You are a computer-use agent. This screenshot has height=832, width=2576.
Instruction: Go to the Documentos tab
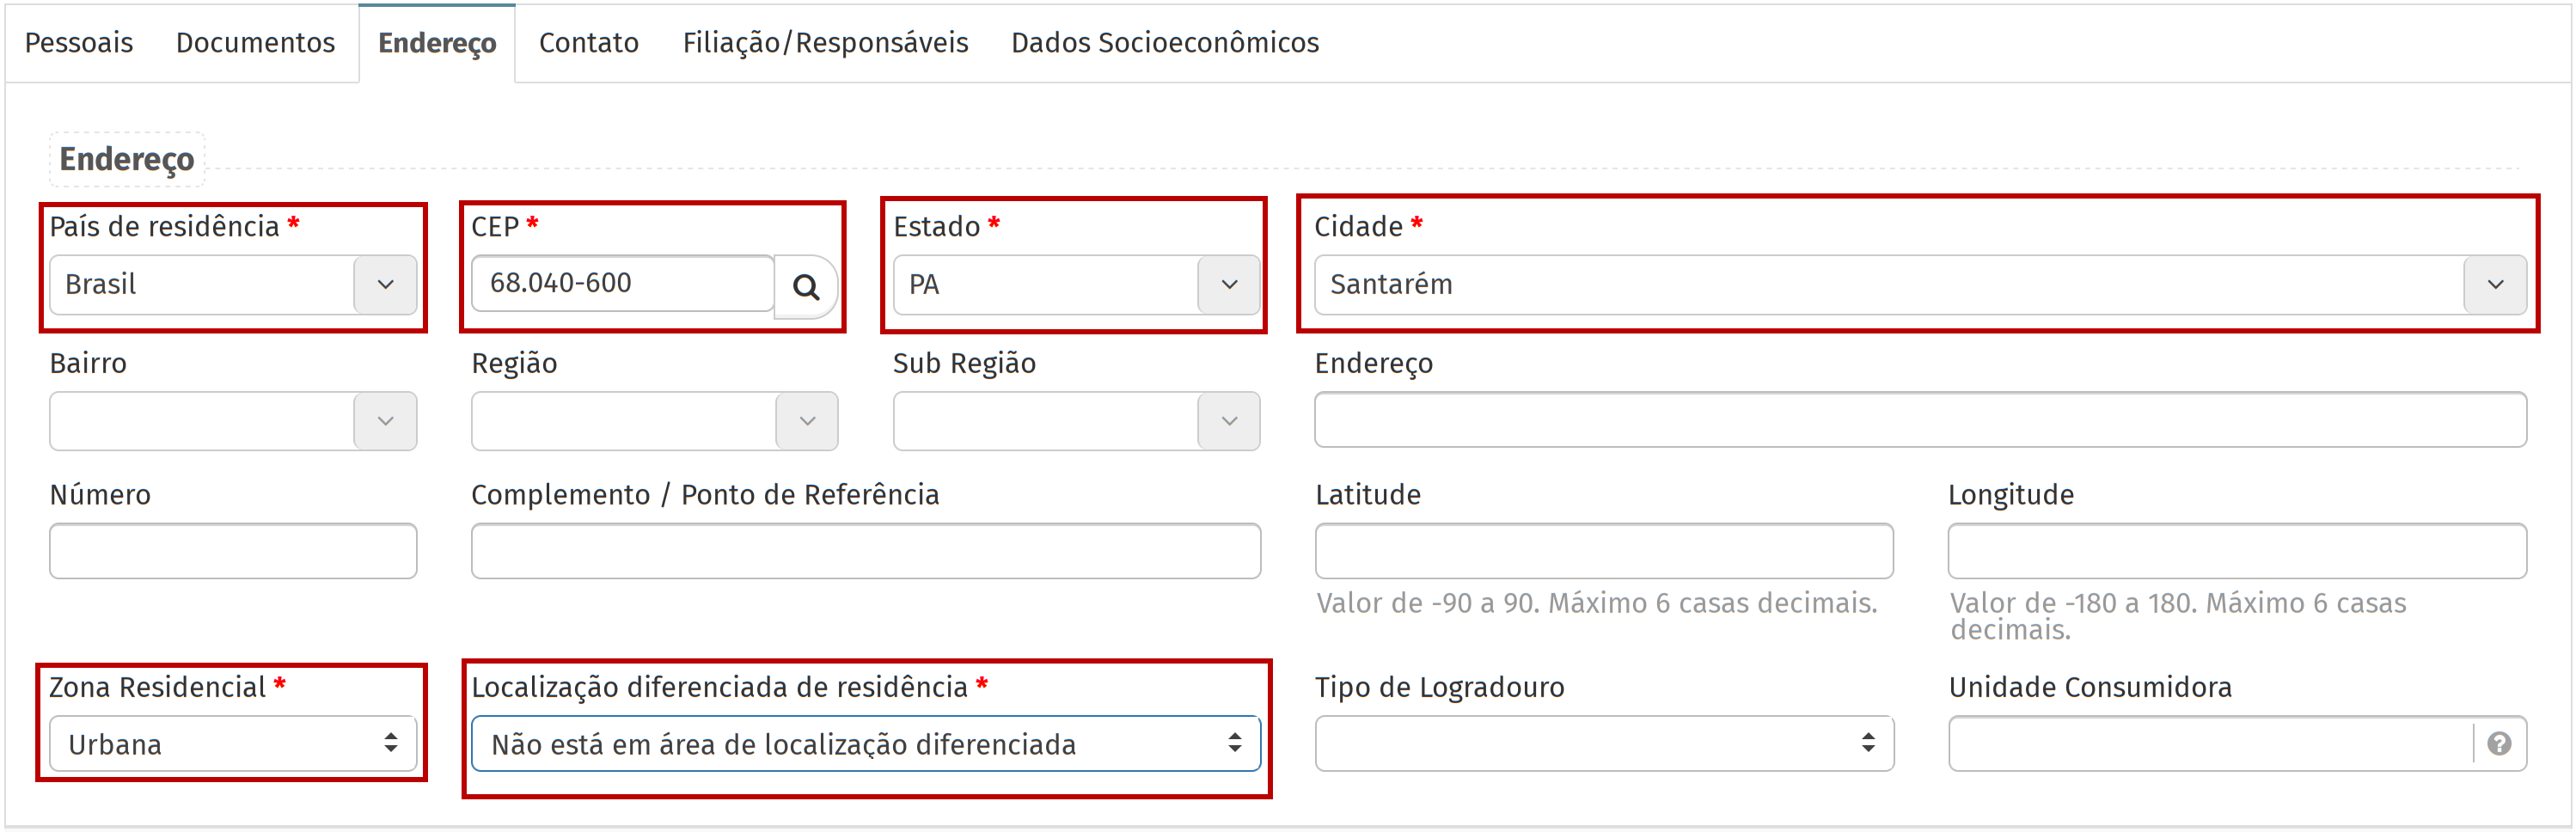[255, 43]
